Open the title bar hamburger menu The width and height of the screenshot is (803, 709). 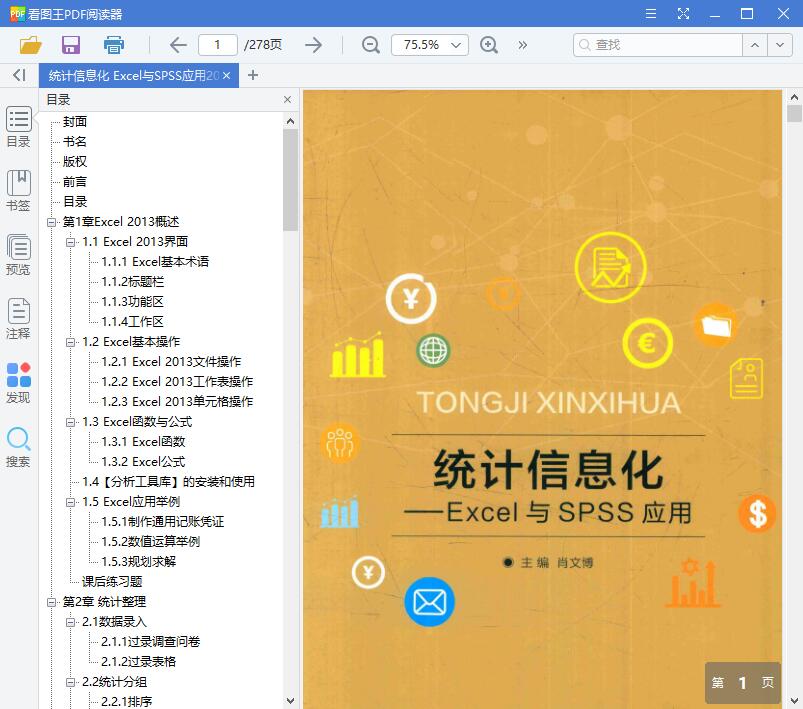651,13
